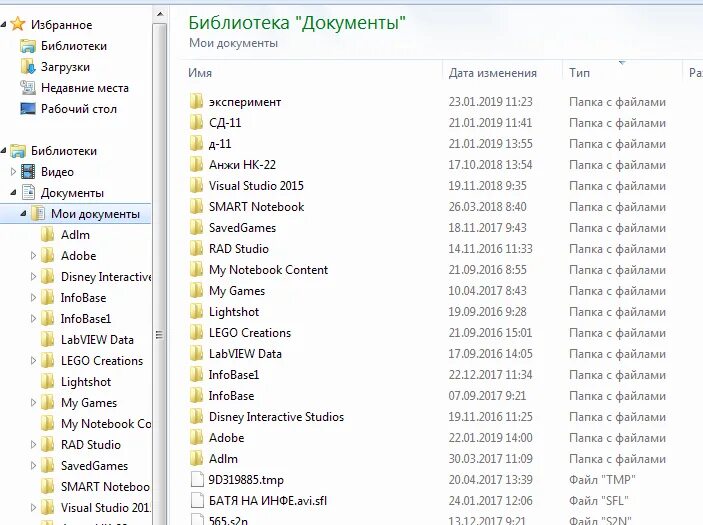This screenshot has height=525, width=703.
Task: Select Рабочий стол in sidebar
Action: (x=79, y=109)
